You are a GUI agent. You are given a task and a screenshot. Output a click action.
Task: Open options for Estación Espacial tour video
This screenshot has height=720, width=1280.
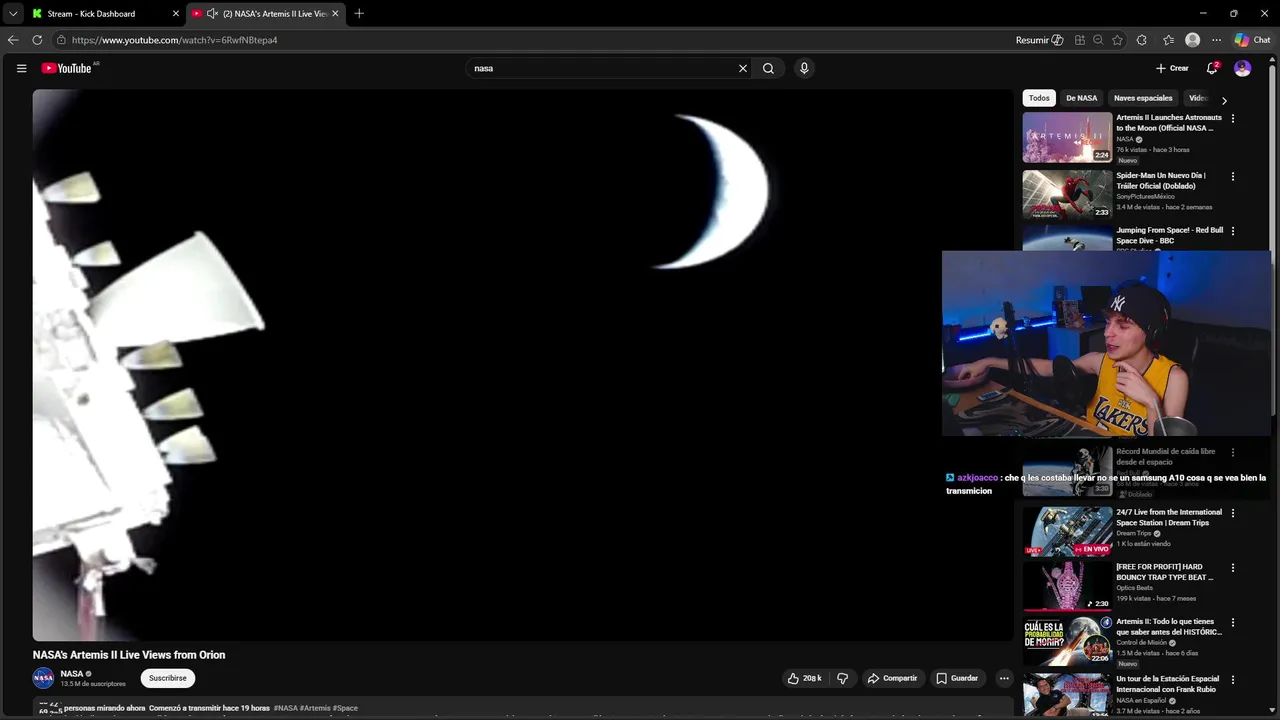coord(1232,679)
